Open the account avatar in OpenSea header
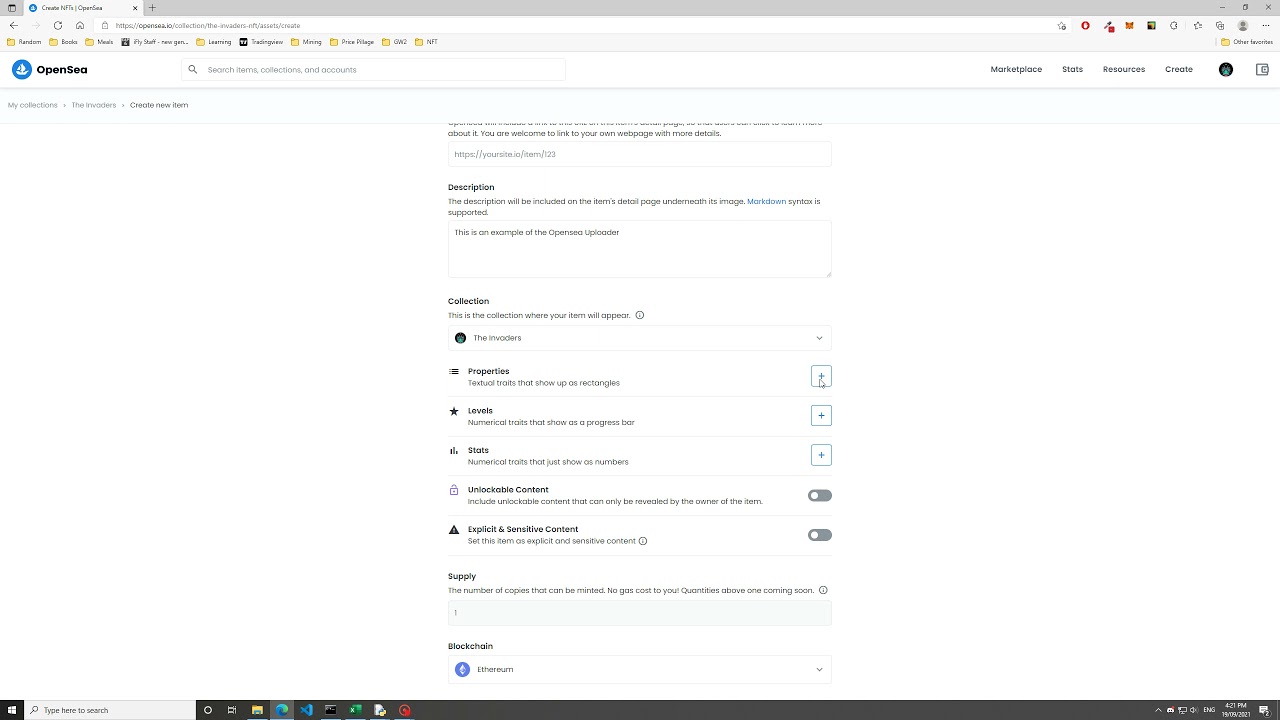Viewport: 1280px width, 720px height. [x=1226, y=69]
